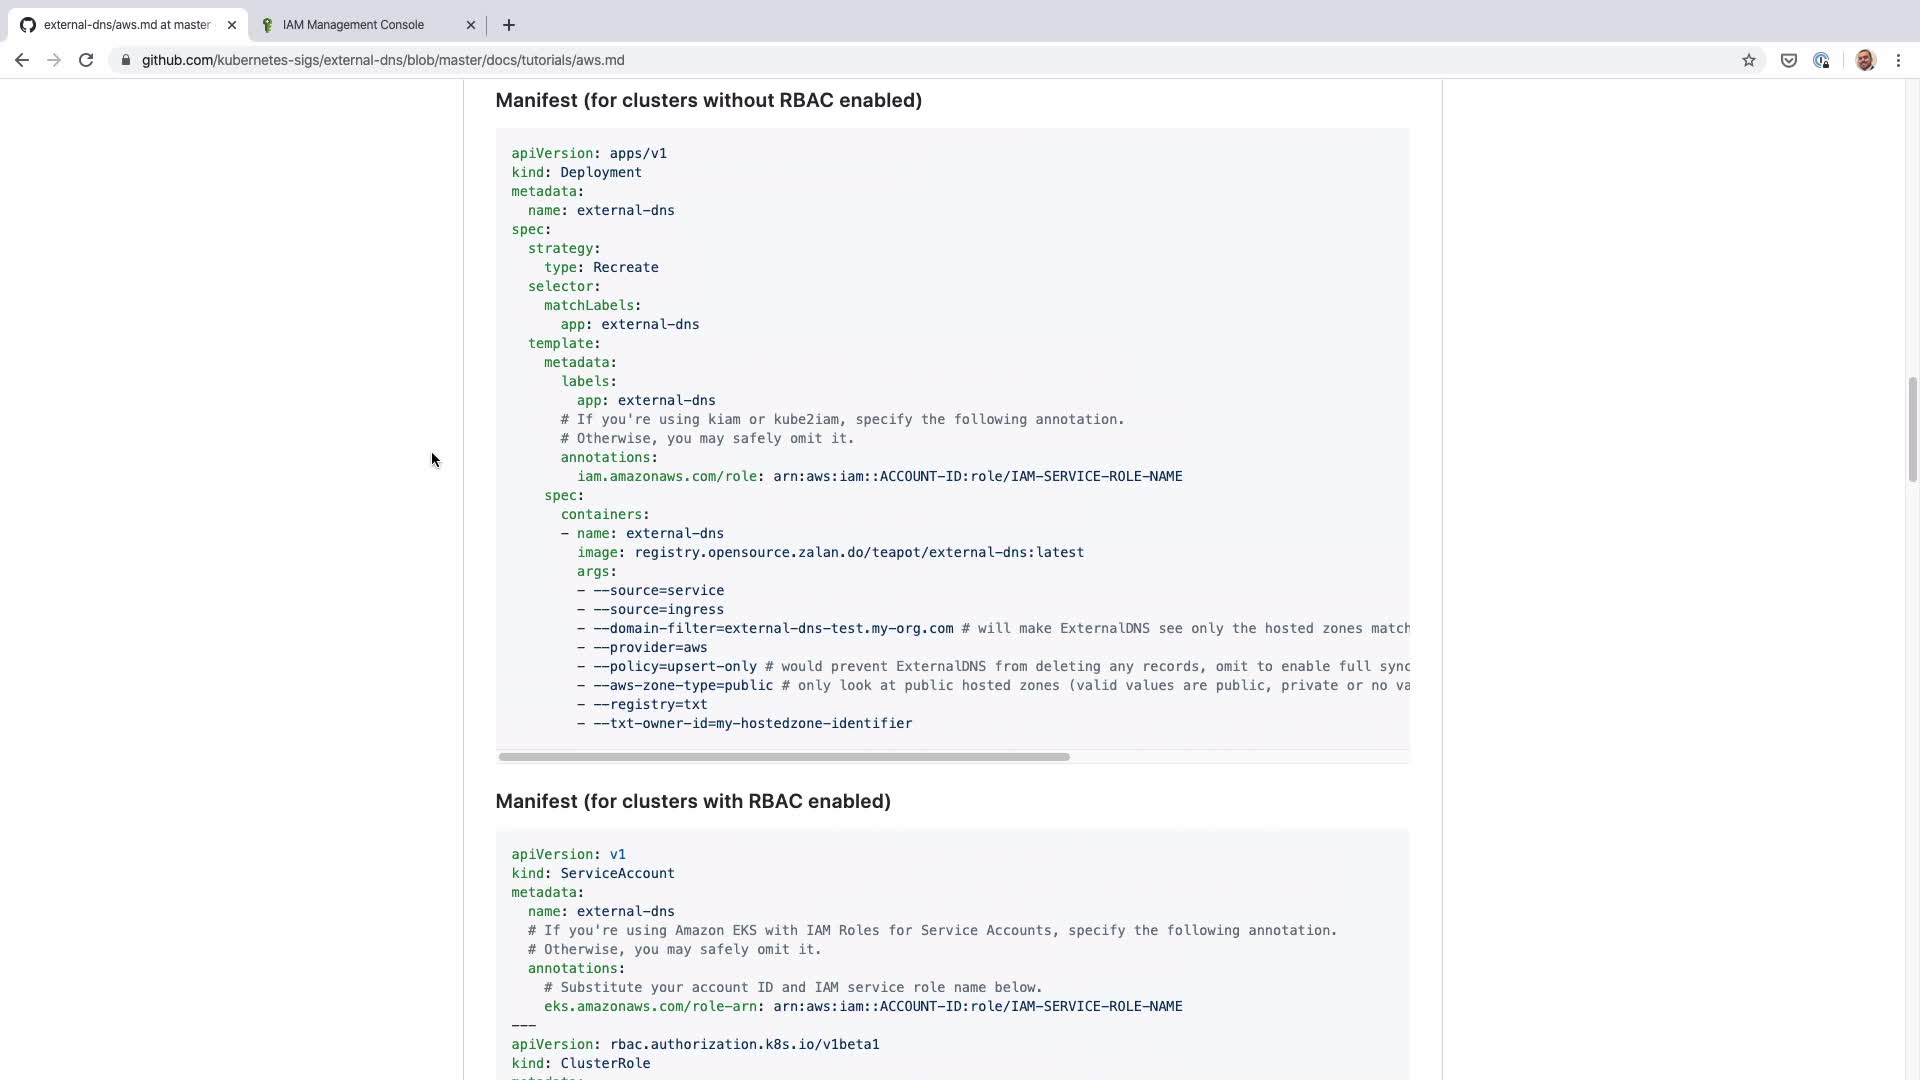Open the Chrome profile avatar
Image resolution: width=1920 pixels, height=1080 pixels.
(1865, 60)
